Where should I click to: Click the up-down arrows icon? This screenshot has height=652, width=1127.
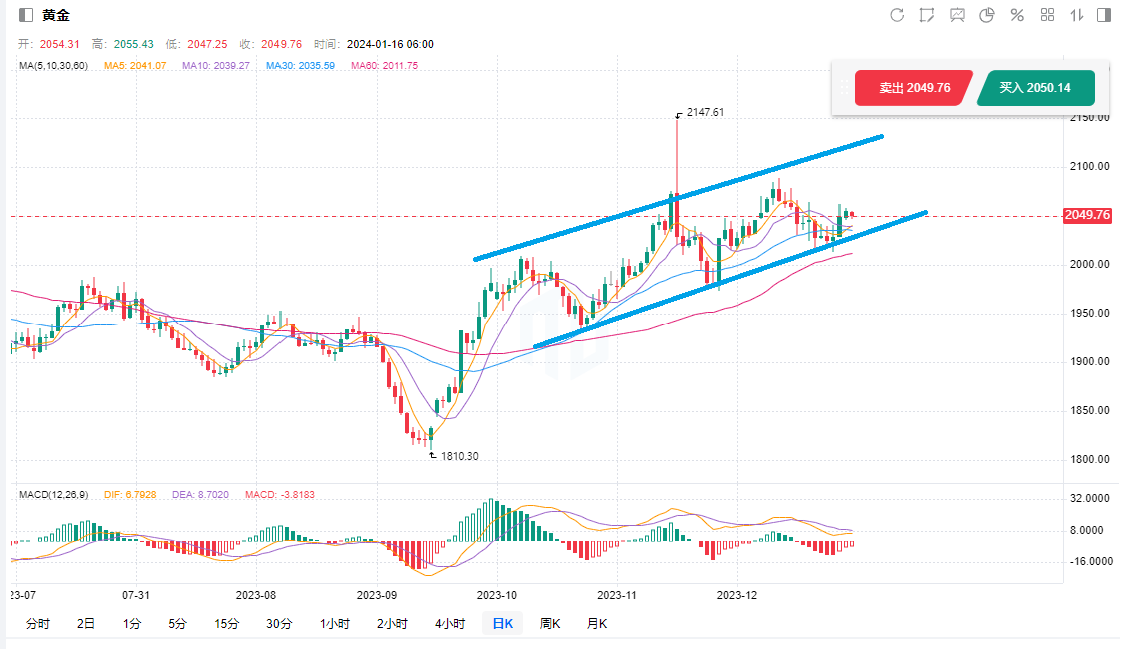click(1077, 15)
